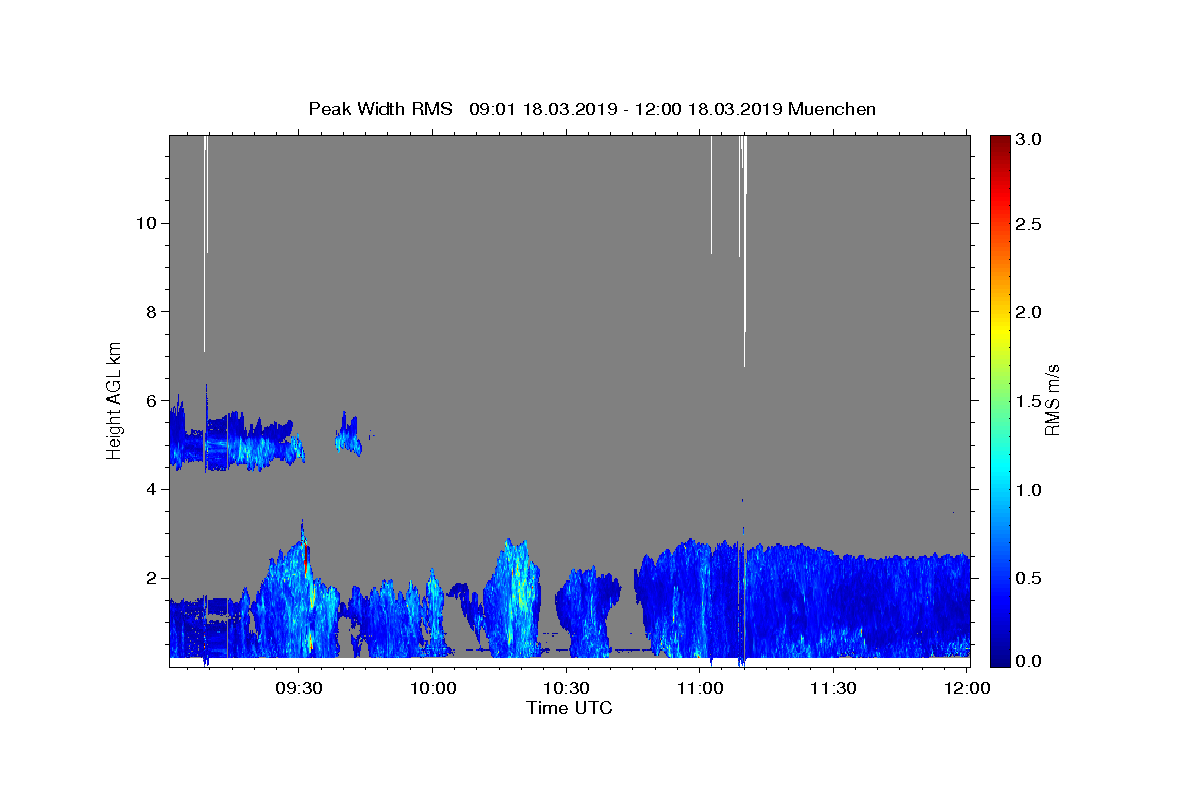This screenshot has height=800, width=1200.
Task: Click the 12:00 time tick label
Action: point(967,688)
